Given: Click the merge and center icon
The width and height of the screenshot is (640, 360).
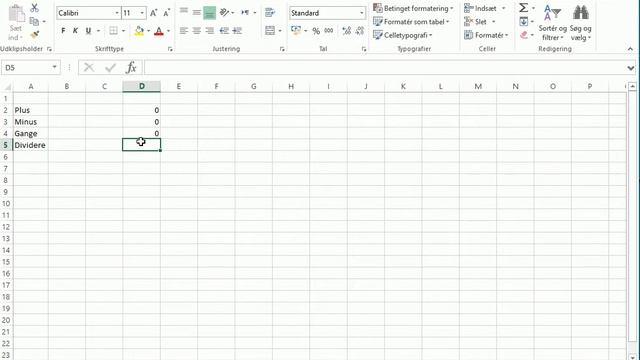Looking at the screenshot, I should click(270, 31).
